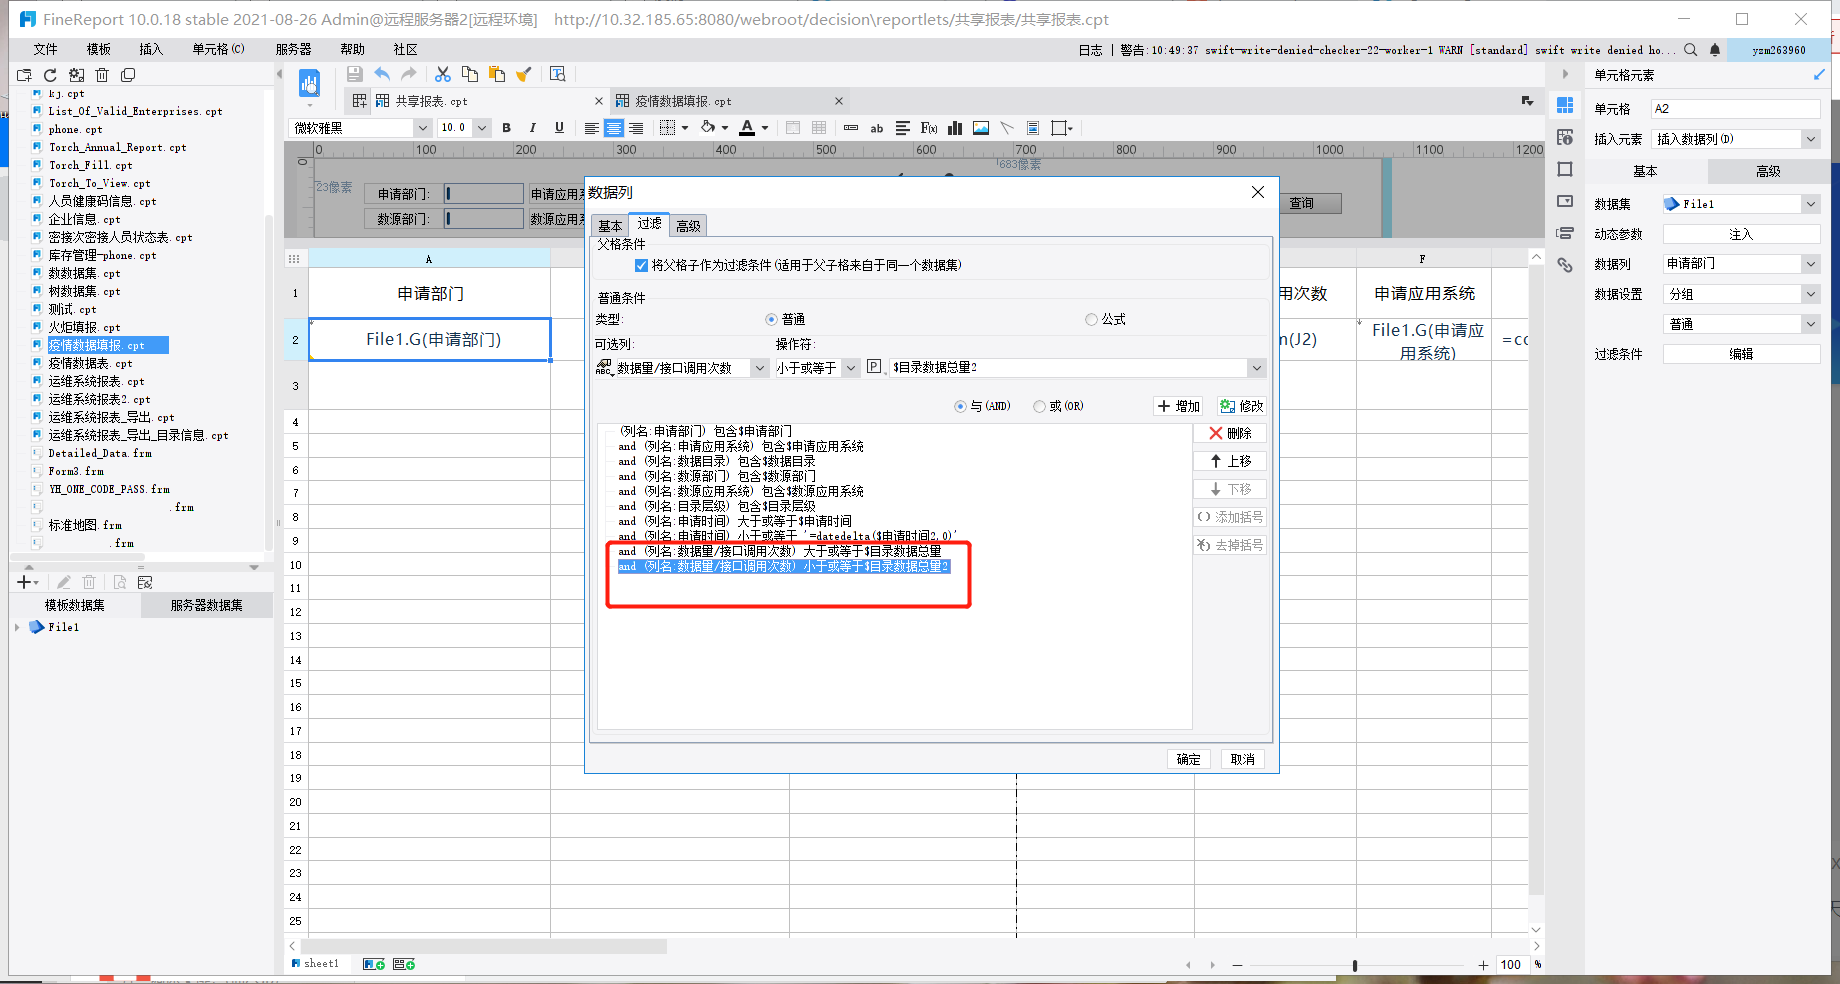Click the 上移 move up button
This screenshot has width=1840, height=984.
[1230, 461]
